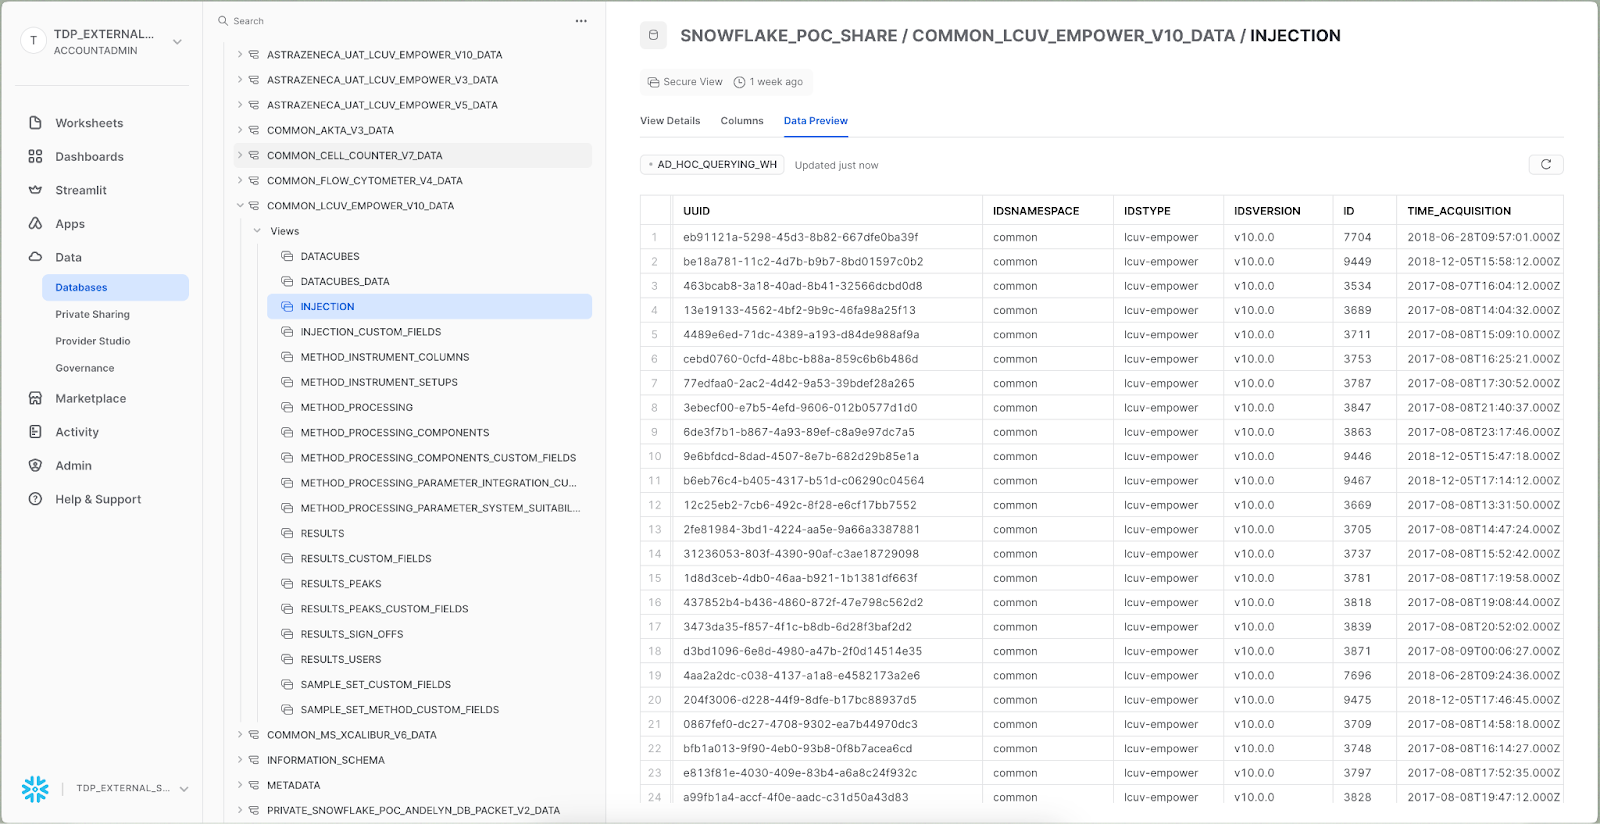Open Provider Studio page

[x=93, y=341]
